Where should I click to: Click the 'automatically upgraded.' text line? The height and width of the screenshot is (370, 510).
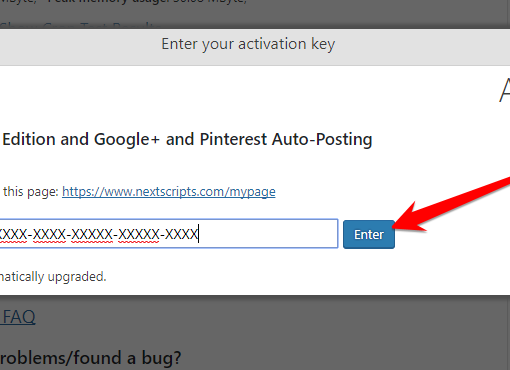[53, 277]
